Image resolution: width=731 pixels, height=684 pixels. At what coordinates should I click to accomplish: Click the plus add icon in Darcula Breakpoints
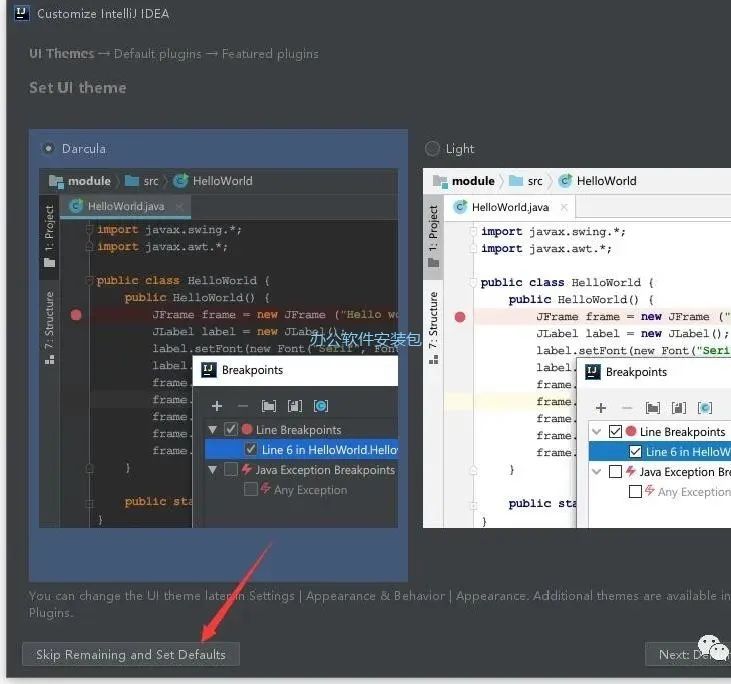[216, 406]
